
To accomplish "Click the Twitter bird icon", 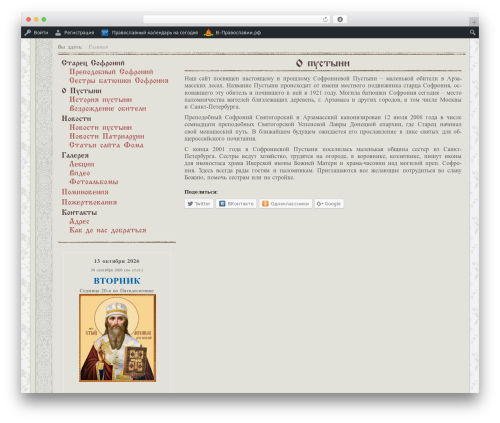I will [x=190, y=204].
